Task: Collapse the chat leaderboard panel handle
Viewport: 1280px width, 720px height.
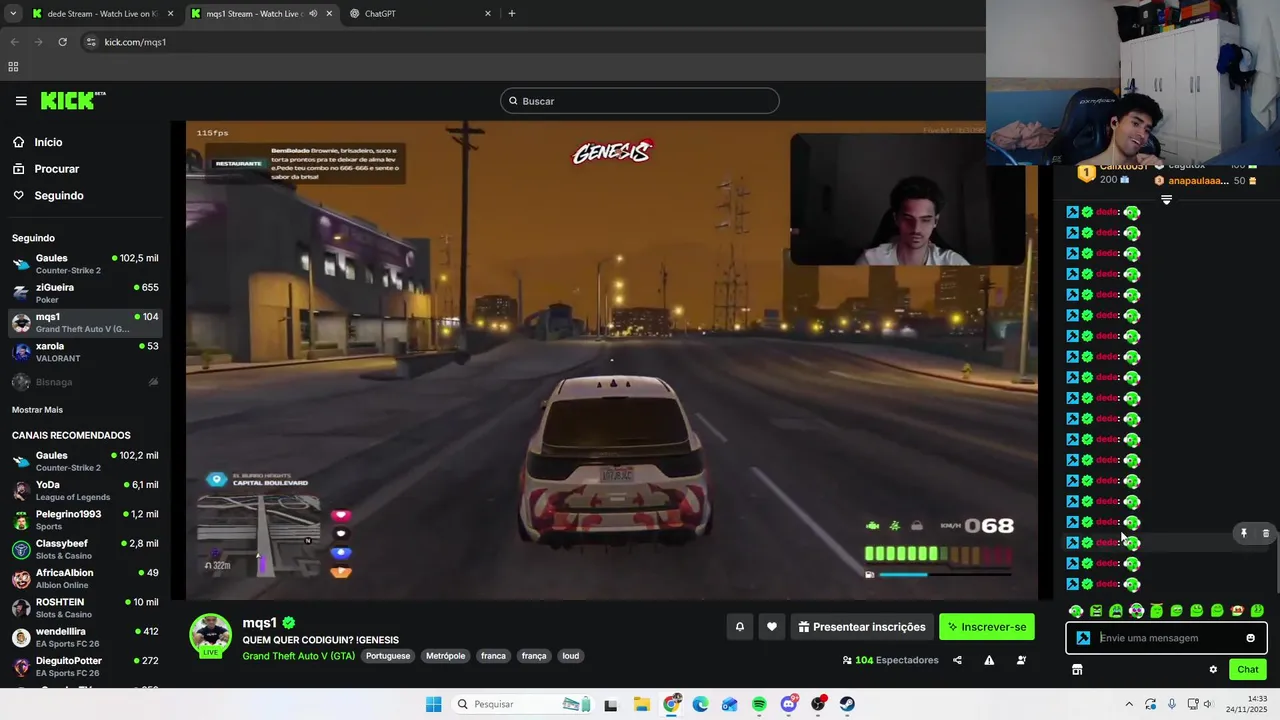Action: coord(1166,200)
